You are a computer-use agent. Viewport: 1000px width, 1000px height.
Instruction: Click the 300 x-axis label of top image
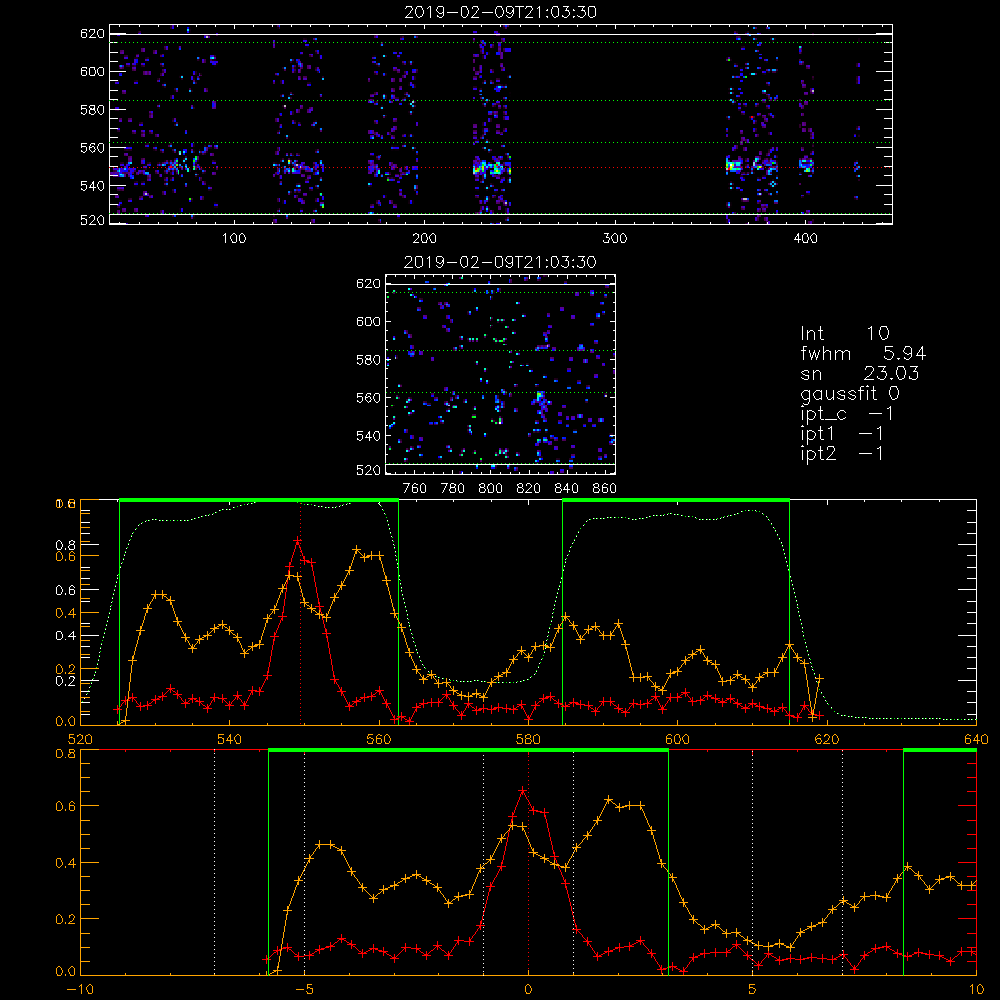(x=615, y=239)
